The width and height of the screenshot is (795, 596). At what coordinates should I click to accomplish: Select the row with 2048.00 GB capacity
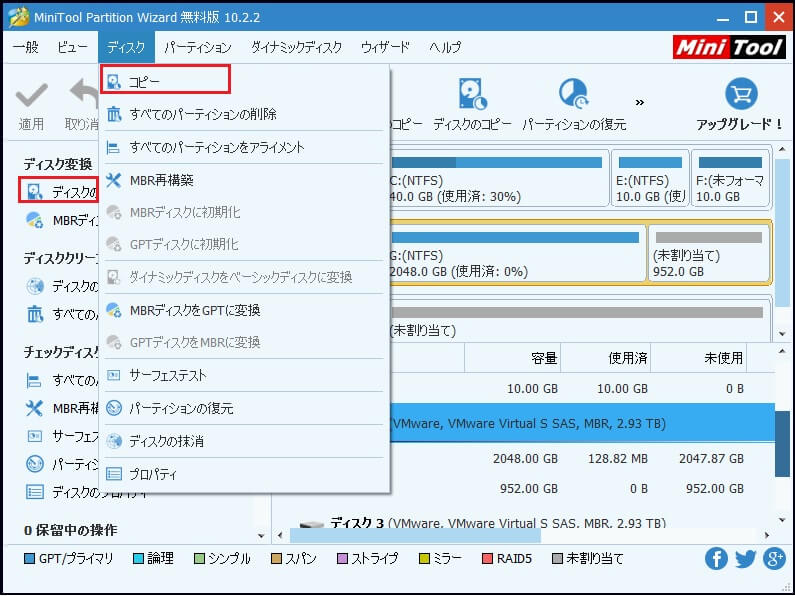582,459
